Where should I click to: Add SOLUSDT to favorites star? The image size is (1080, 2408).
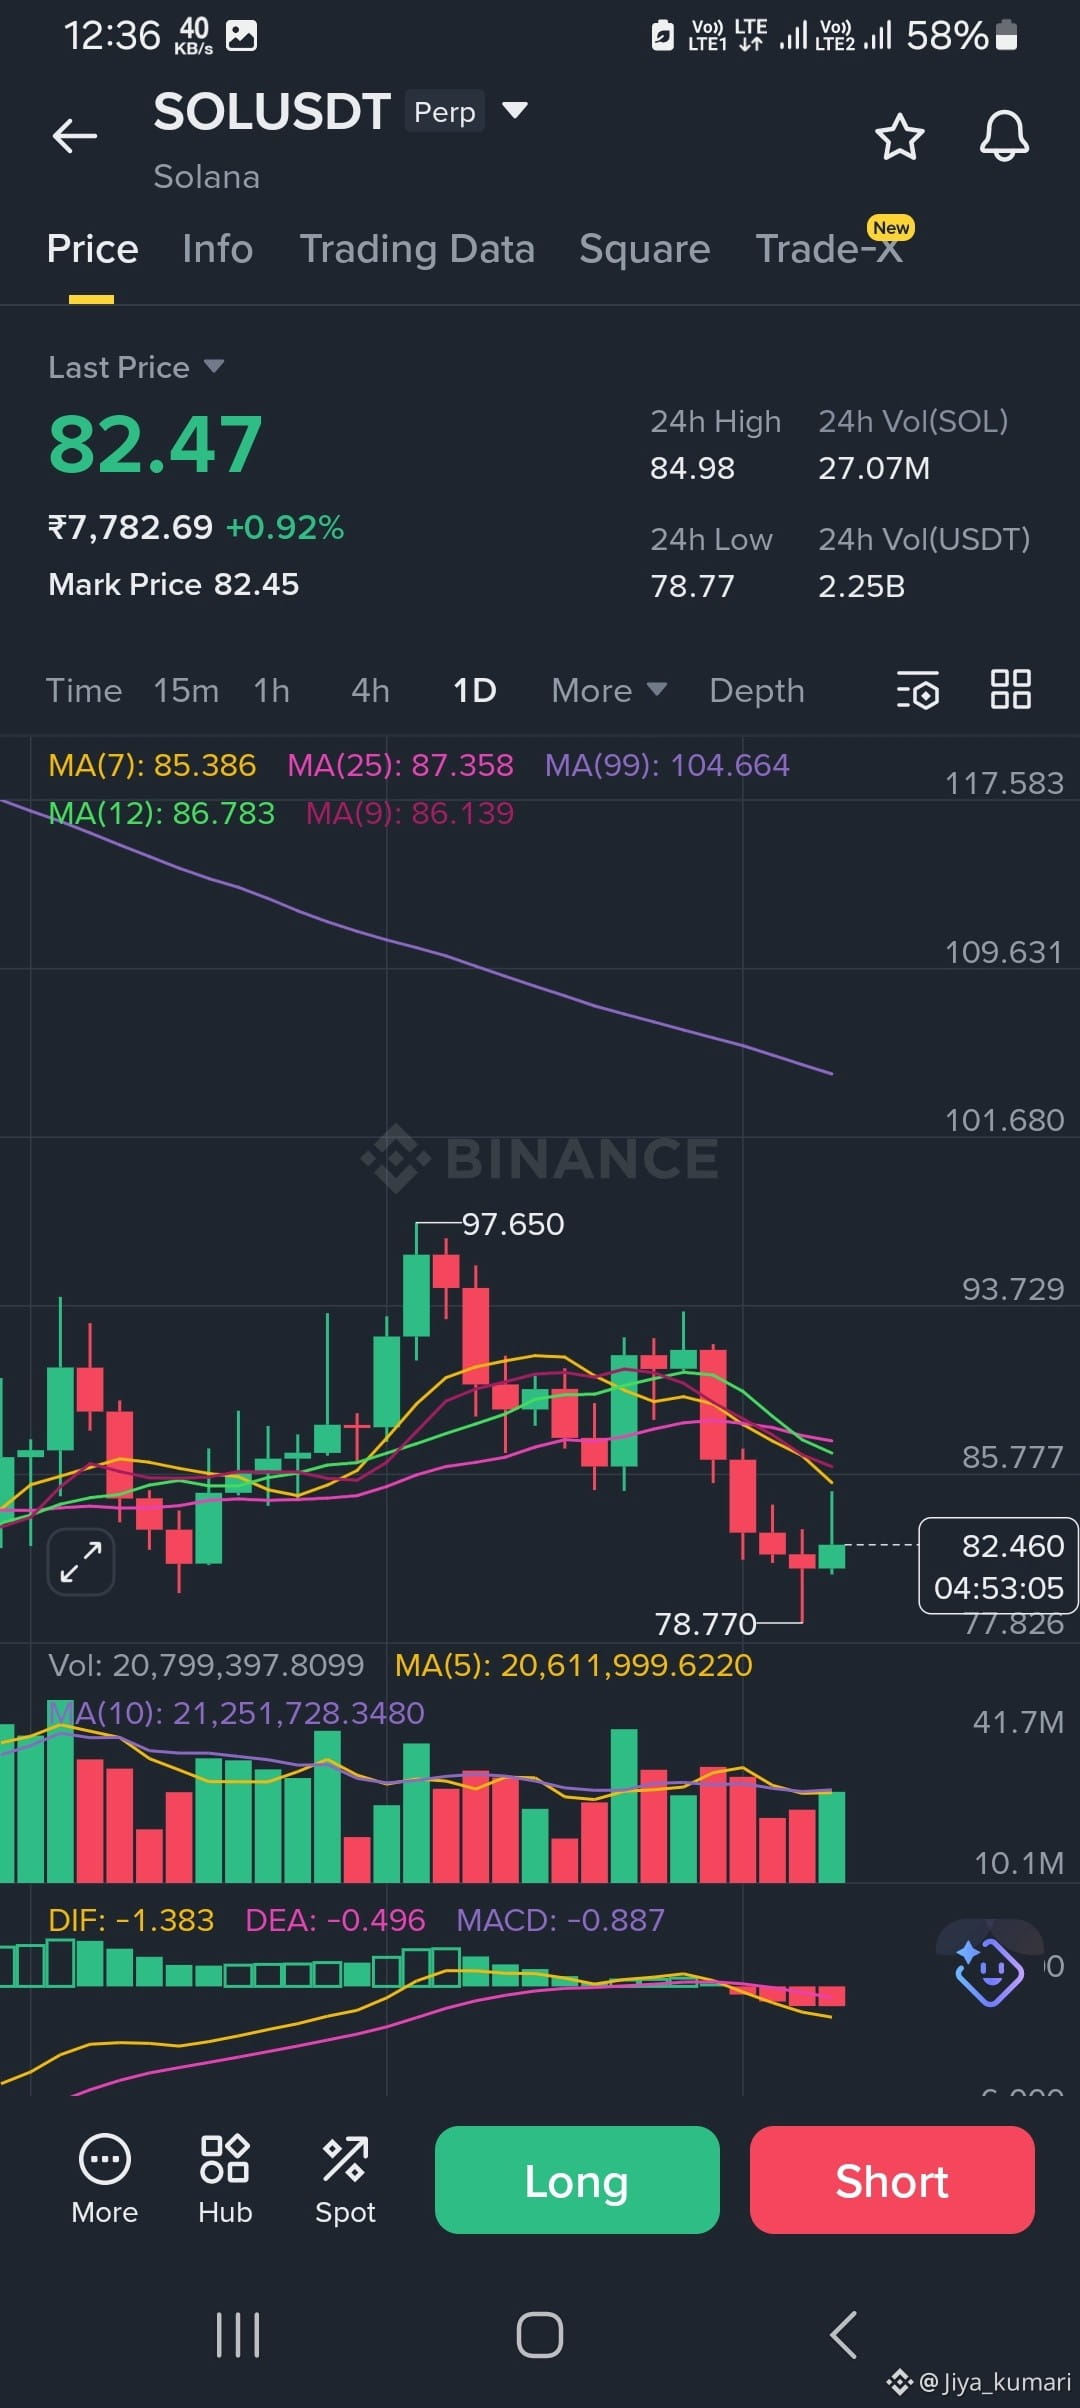899,136
